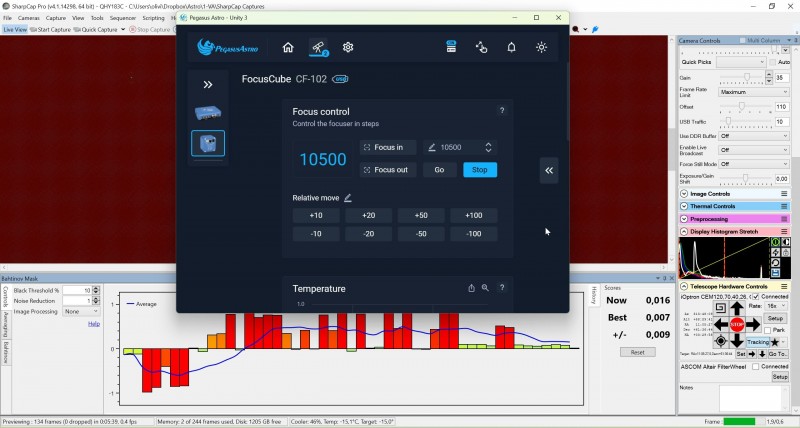
Task: Open the Pegasus Astro home page icon
Action: click(288, 47)
